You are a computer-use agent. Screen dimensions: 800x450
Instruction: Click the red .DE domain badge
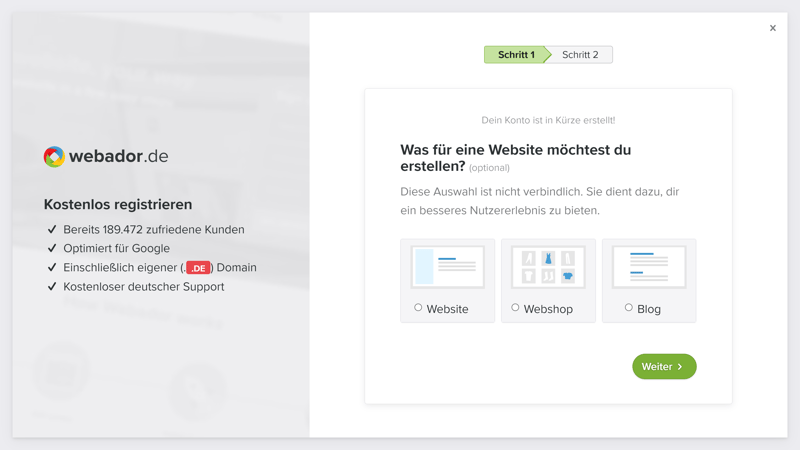coord(198,268)
